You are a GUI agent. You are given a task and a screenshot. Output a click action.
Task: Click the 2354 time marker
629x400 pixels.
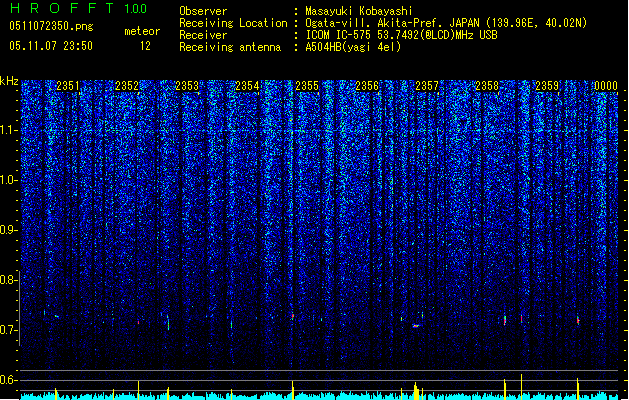click(x=247, y=86)
